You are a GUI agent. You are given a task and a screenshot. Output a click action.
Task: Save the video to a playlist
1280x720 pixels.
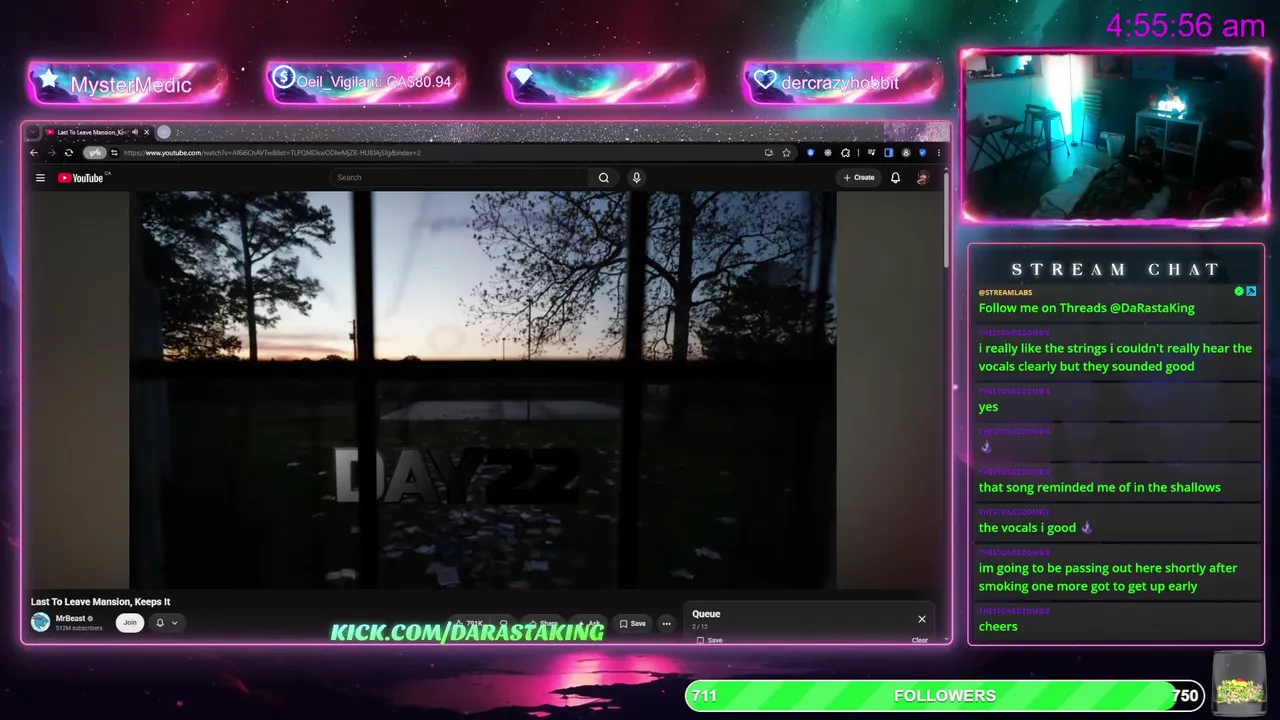pyautogui.click(x=633, y=623)
